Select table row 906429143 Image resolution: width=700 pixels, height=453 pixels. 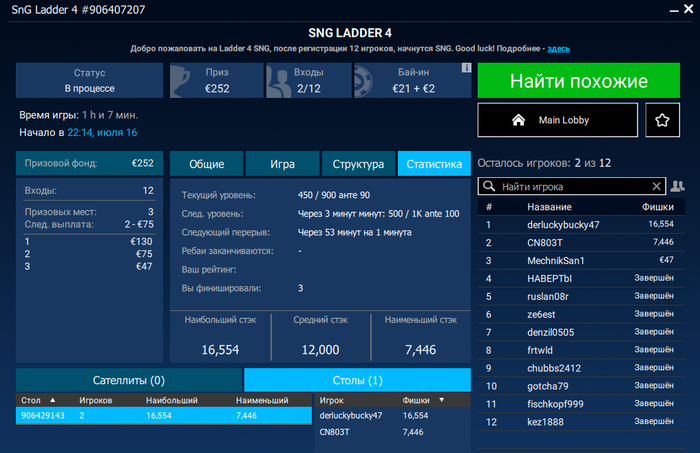pos(164,416)
